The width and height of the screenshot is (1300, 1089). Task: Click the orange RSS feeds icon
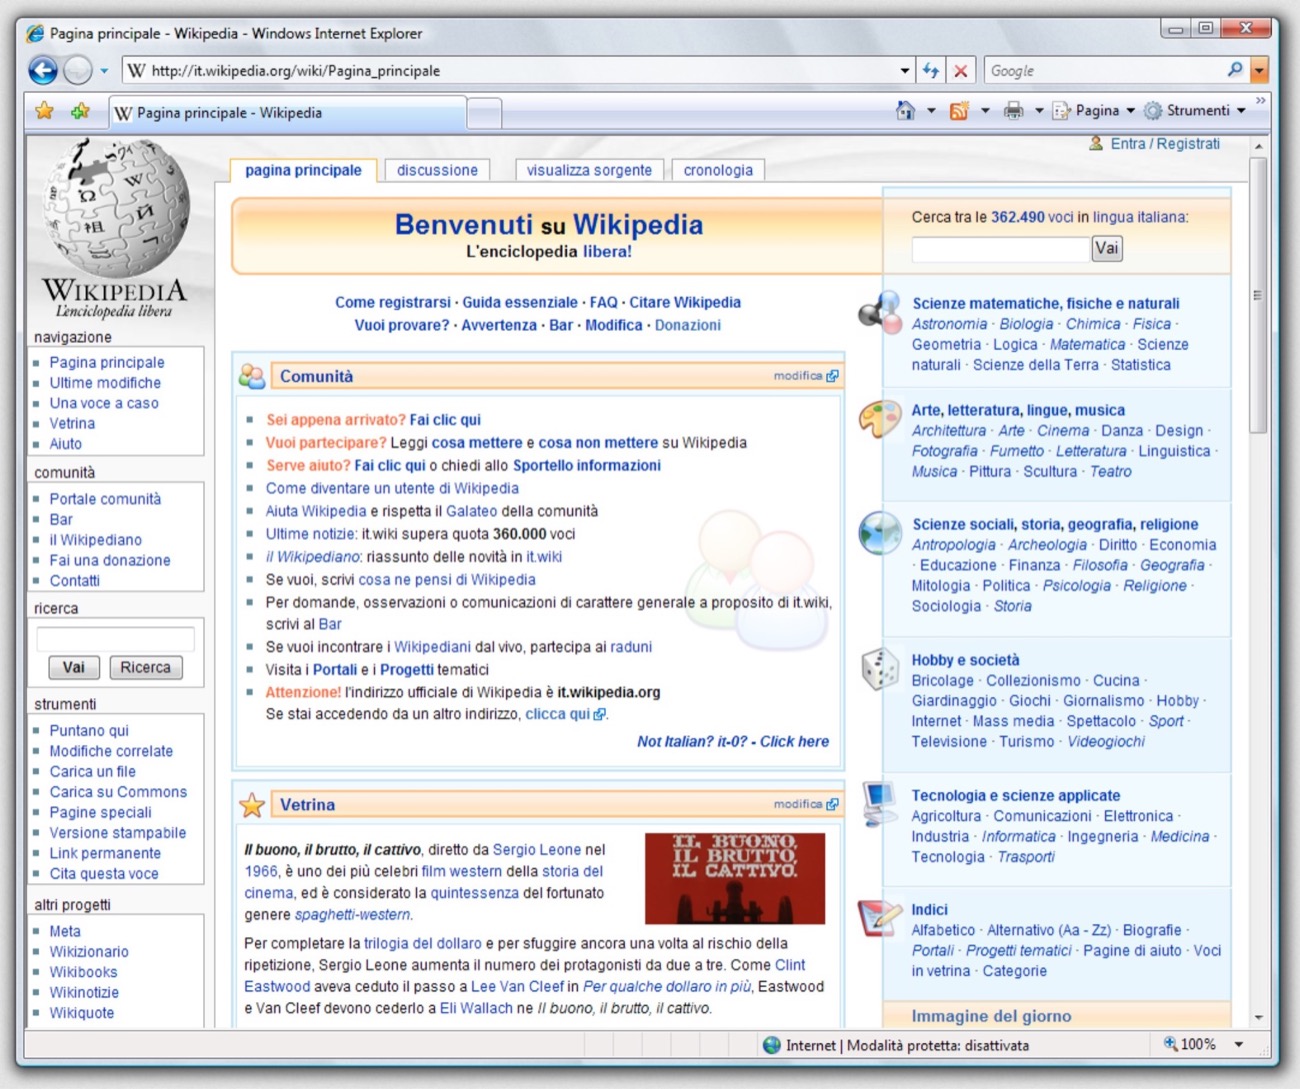pyautogui.click(x=959, y=110)
